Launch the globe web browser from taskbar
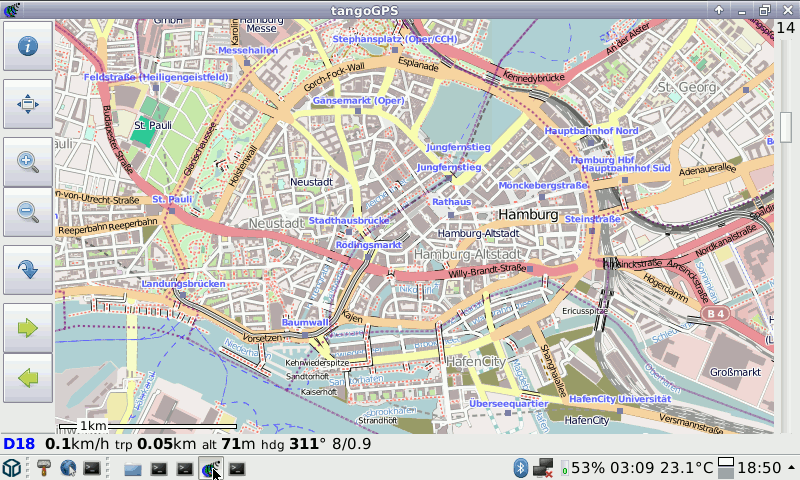 tap(68, 468)
